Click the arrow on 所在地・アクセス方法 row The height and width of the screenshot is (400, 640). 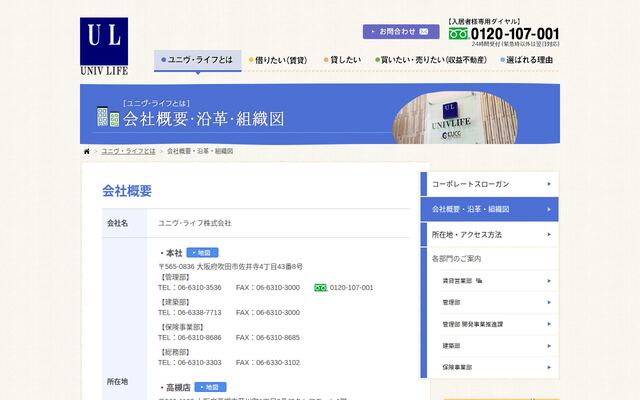point(549,235)
